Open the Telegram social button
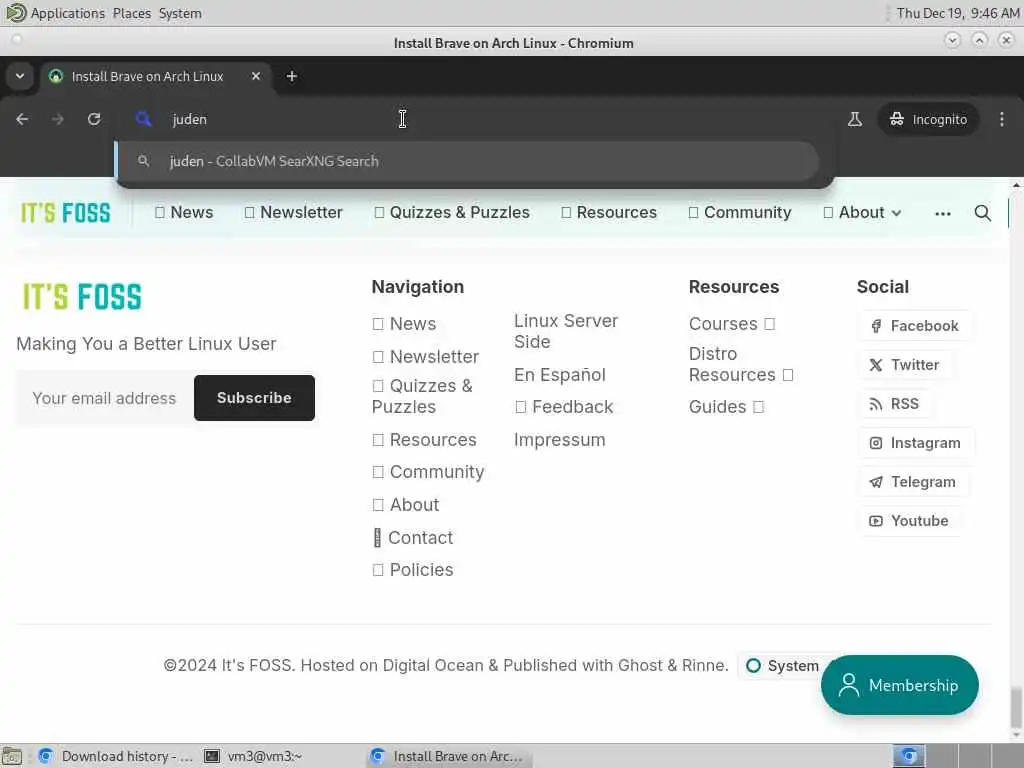The image size is (1024, 768). [912, 482]
